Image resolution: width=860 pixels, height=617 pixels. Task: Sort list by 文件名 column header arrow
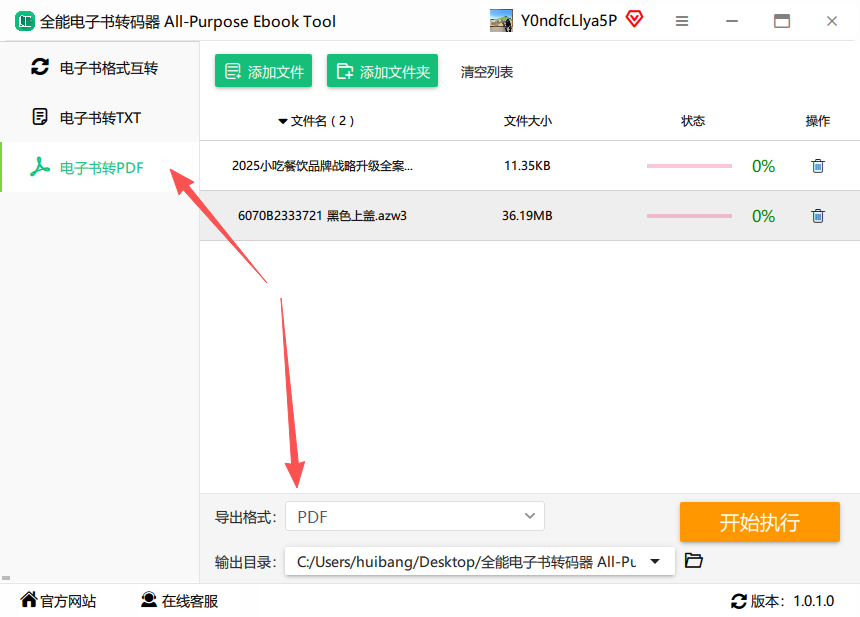(x=283, y=122)
